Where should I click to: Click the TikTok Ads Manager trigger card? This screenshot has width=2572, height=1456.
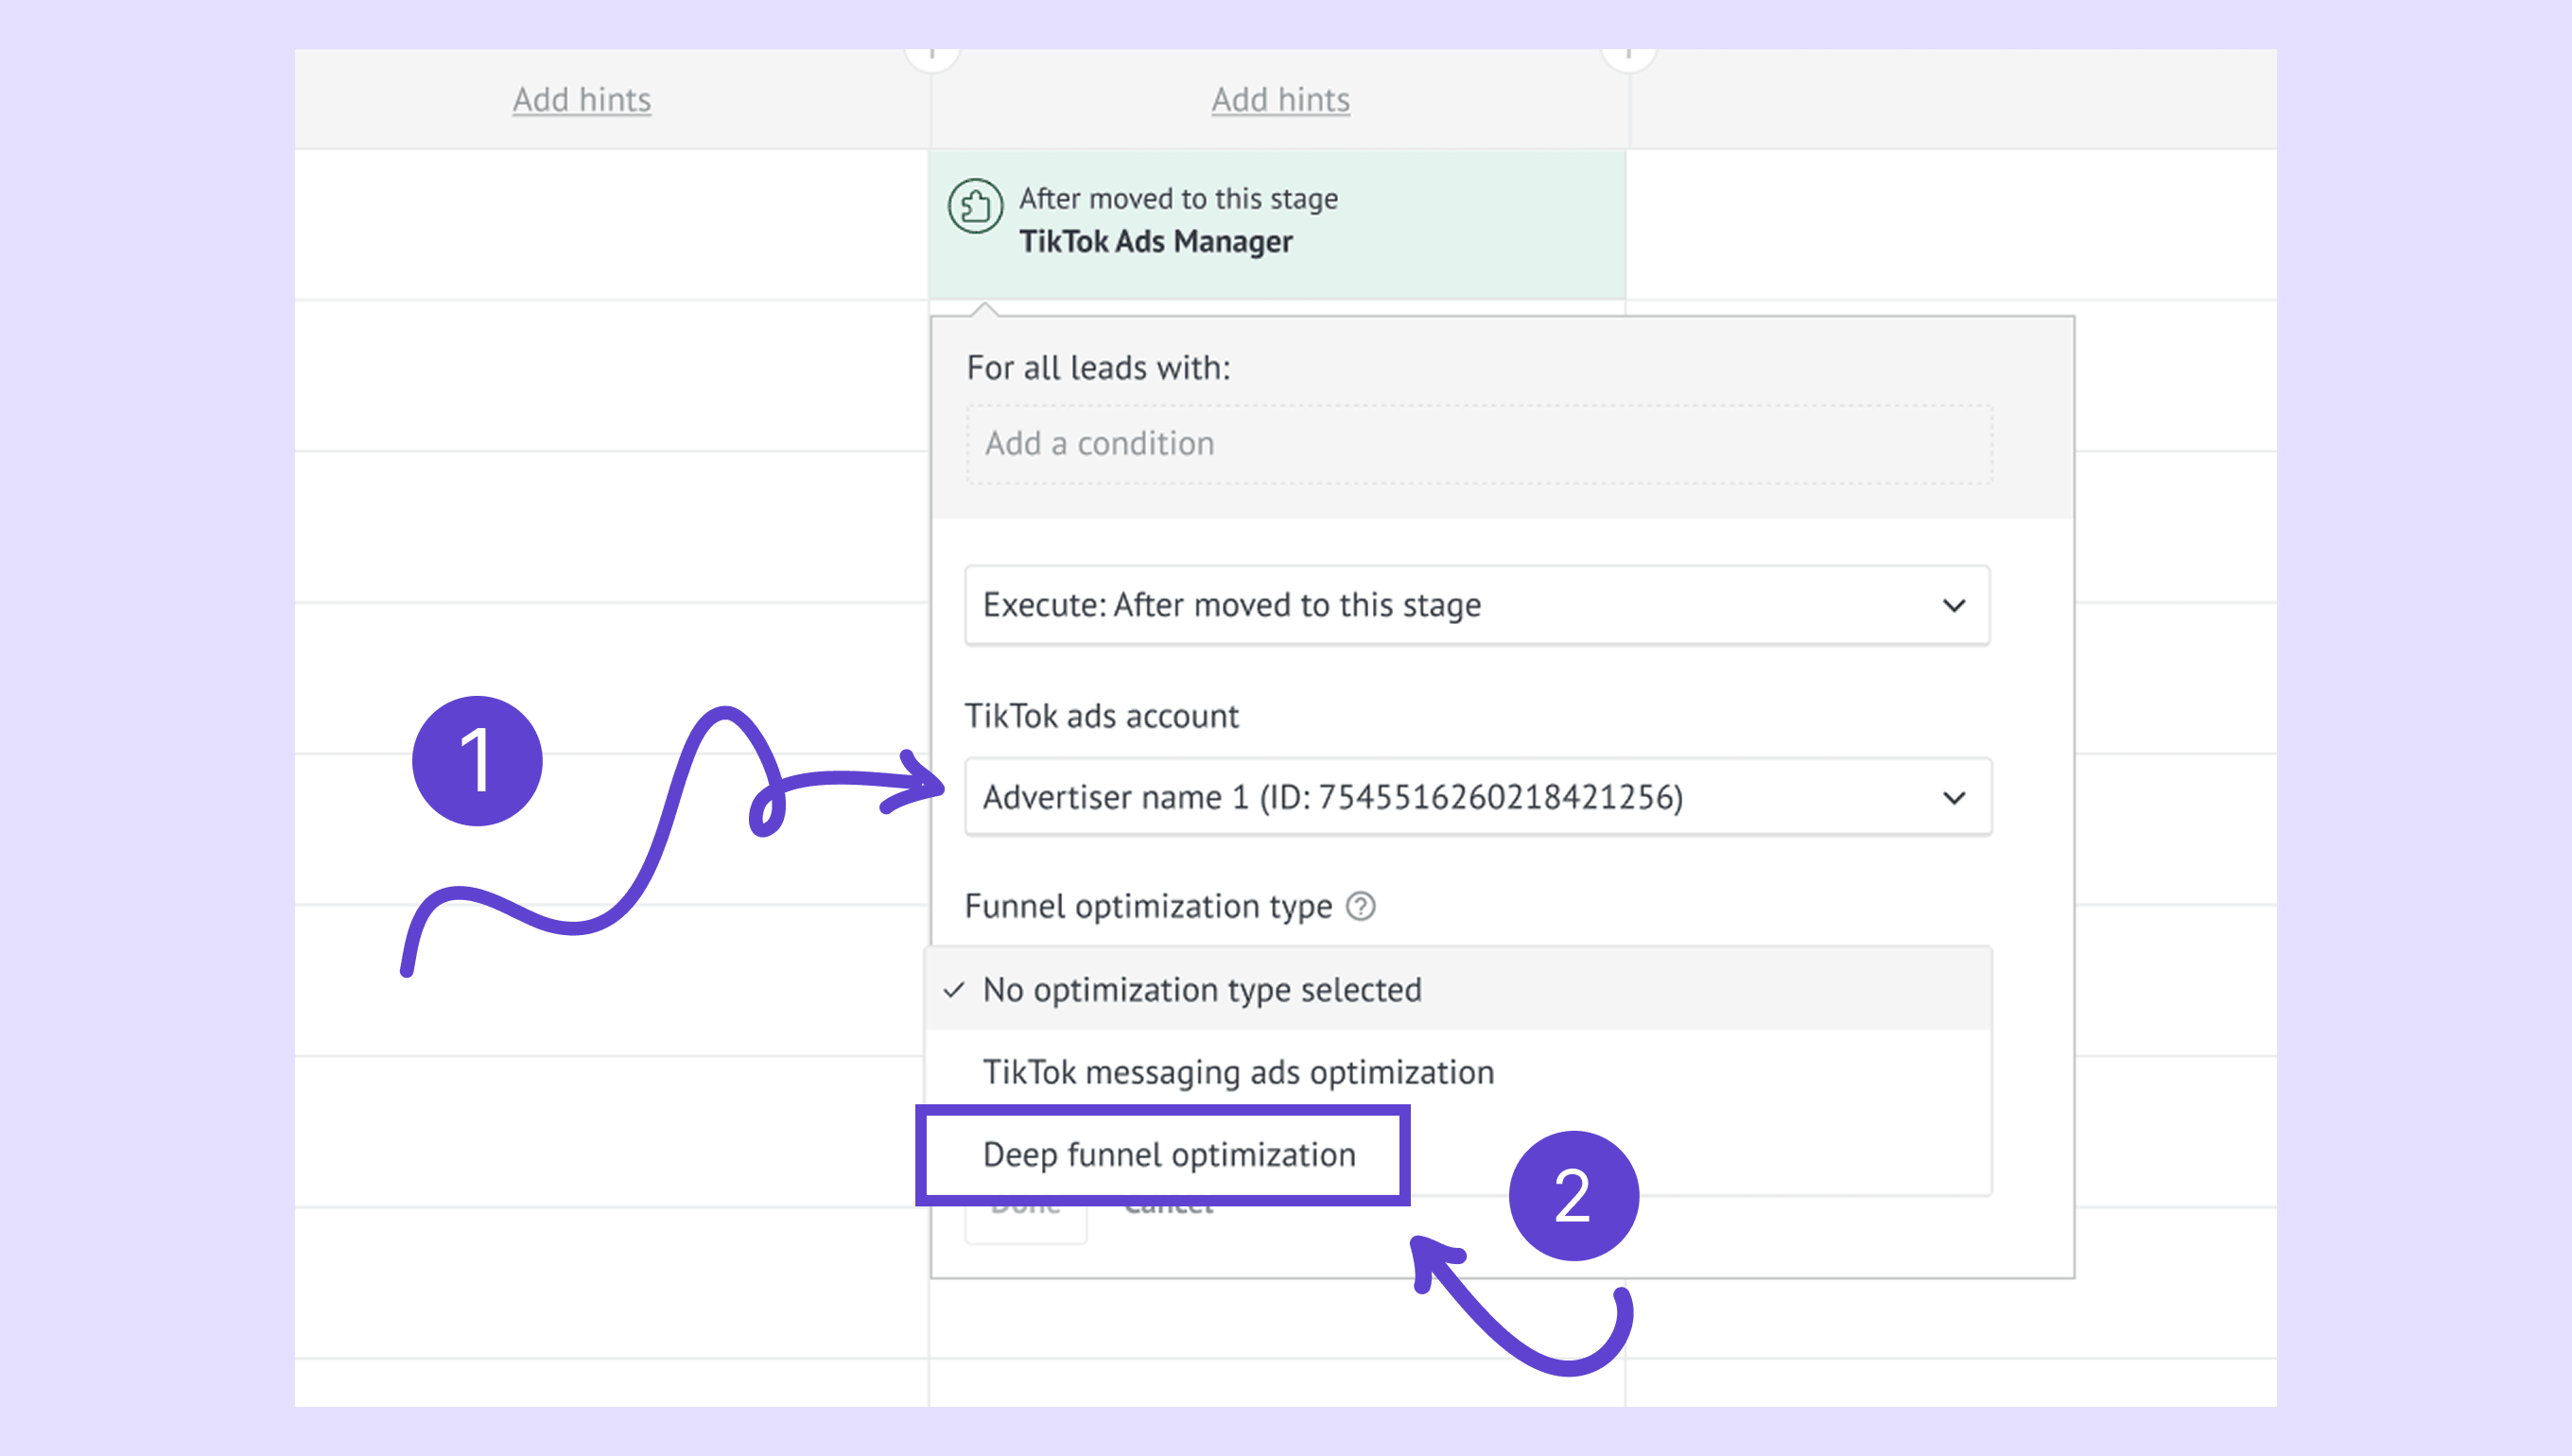(1276, 222)
